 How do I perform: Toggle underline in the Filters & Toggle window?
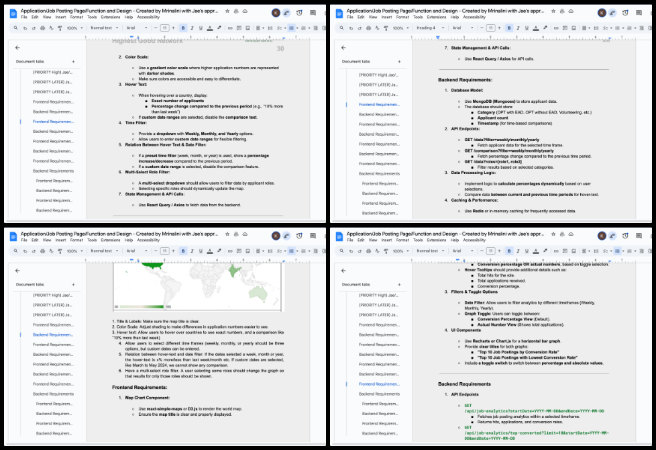[x=527, y=251]
